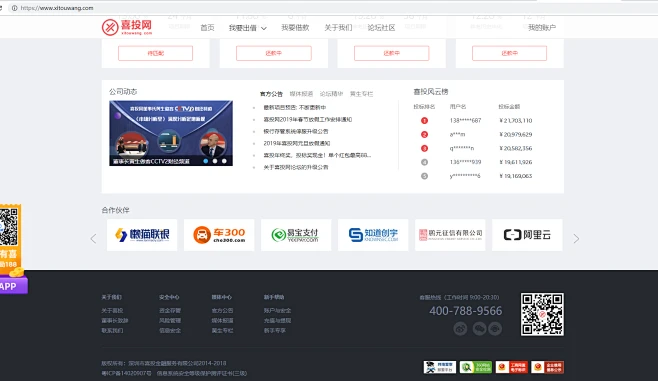Click the 工商网监 red badge

tap(512, 367)
